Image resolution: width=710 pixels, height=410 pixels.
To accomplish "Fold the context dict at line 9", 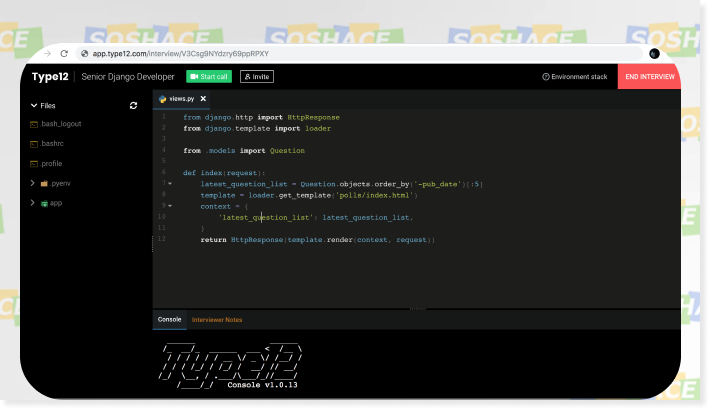I will 170,206.
